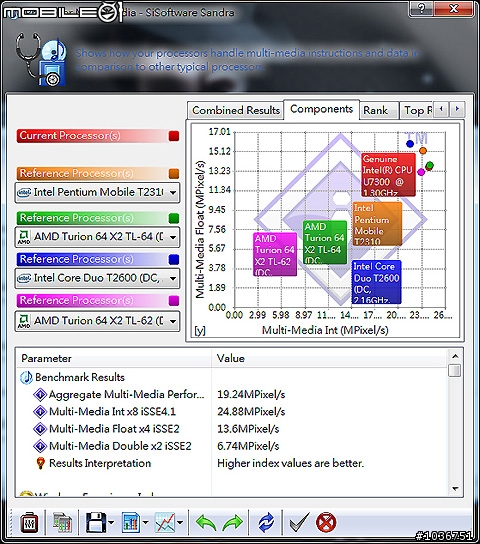Click the [y] axis toggle label
The image size is (480, 544).
tap(200, 330)
